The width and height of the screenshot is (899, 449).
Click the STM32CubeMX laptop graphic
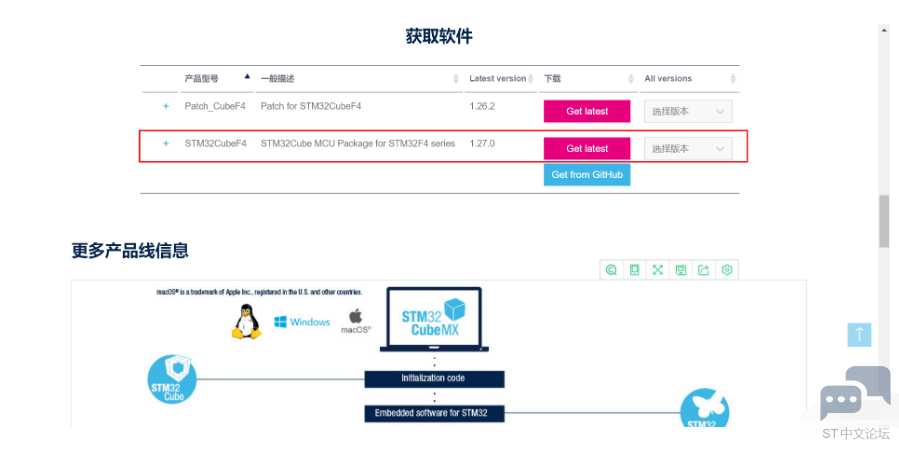(x=435, y=319)
